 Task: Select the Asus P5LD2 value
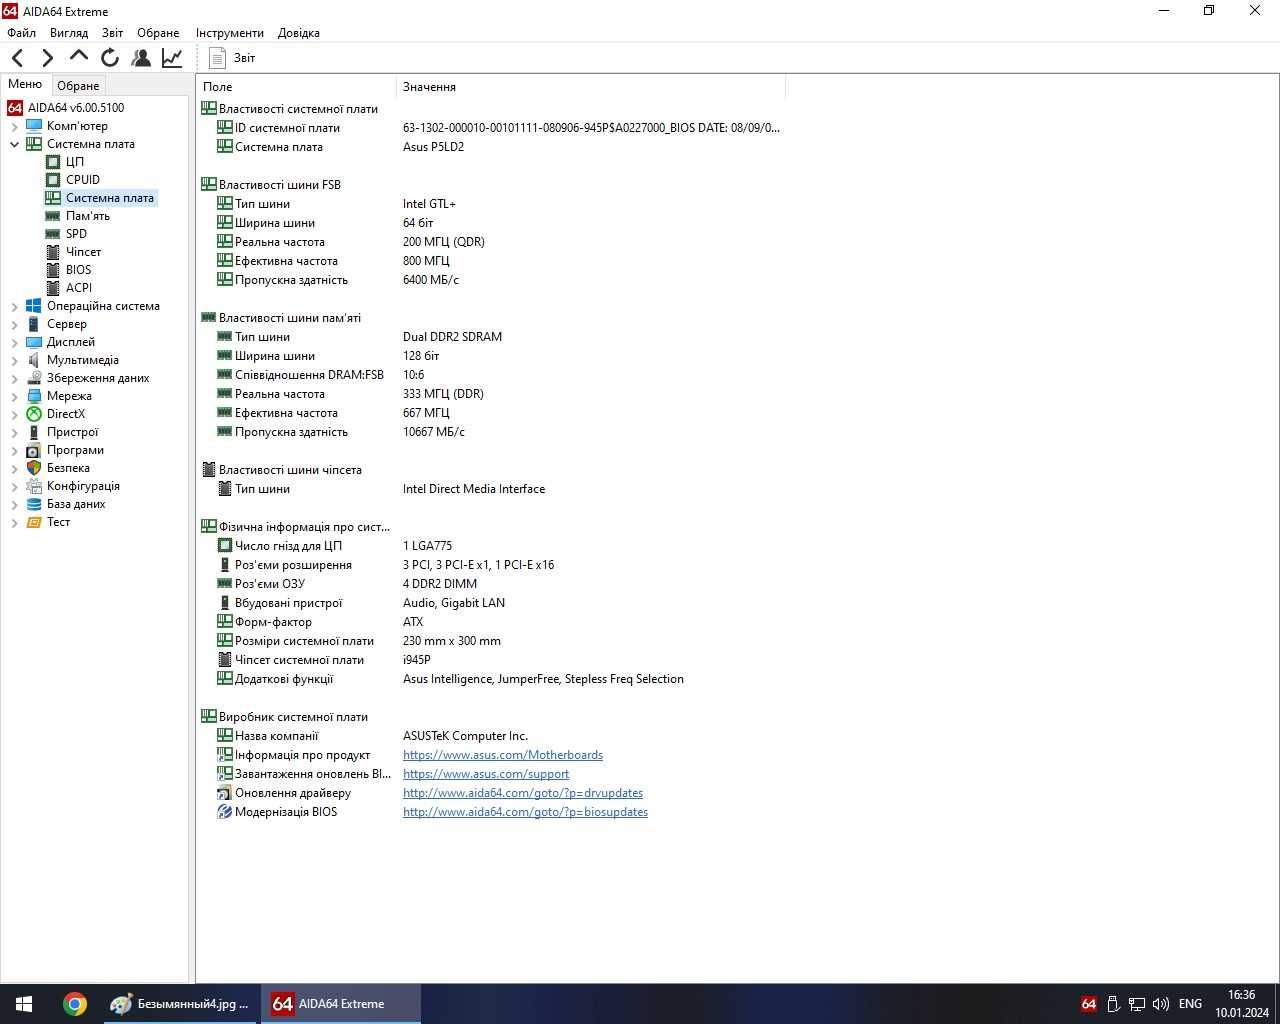[x=433, y=147]
